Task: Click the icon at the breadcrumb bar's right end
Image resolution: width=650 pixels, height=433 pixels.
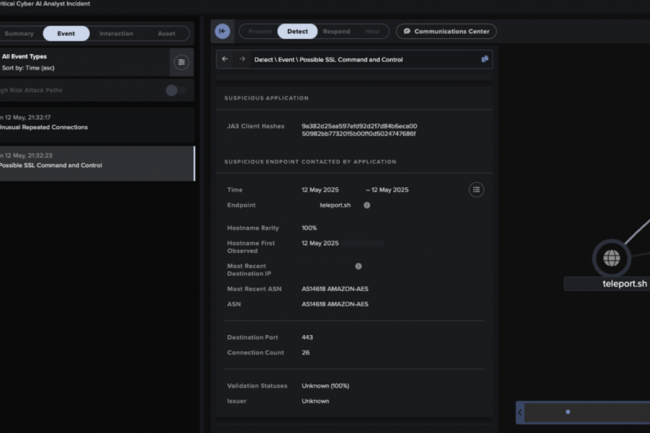Action: click(485, 60)
